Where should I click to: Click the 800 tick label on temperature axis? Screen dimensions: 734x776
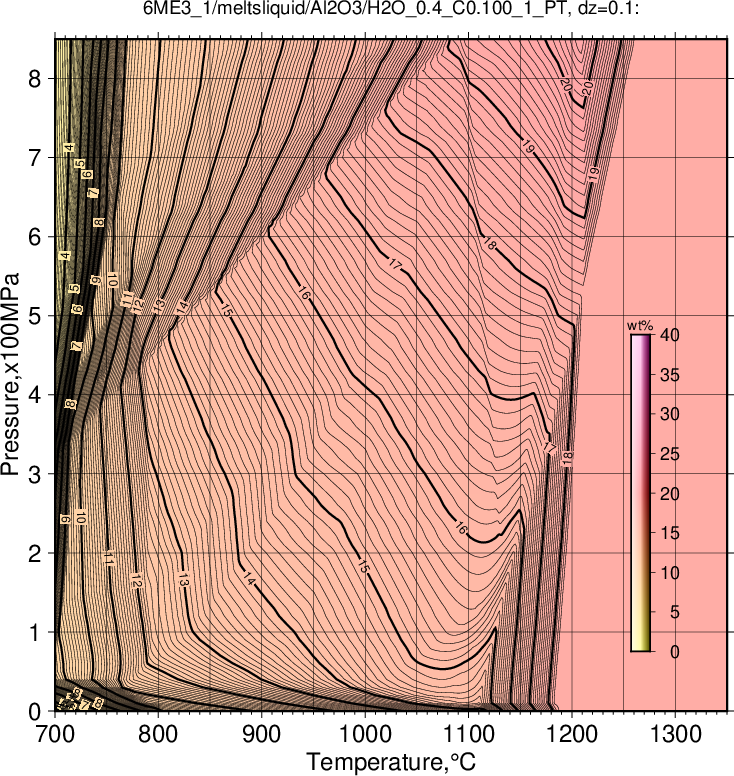(x=158, y=734)
